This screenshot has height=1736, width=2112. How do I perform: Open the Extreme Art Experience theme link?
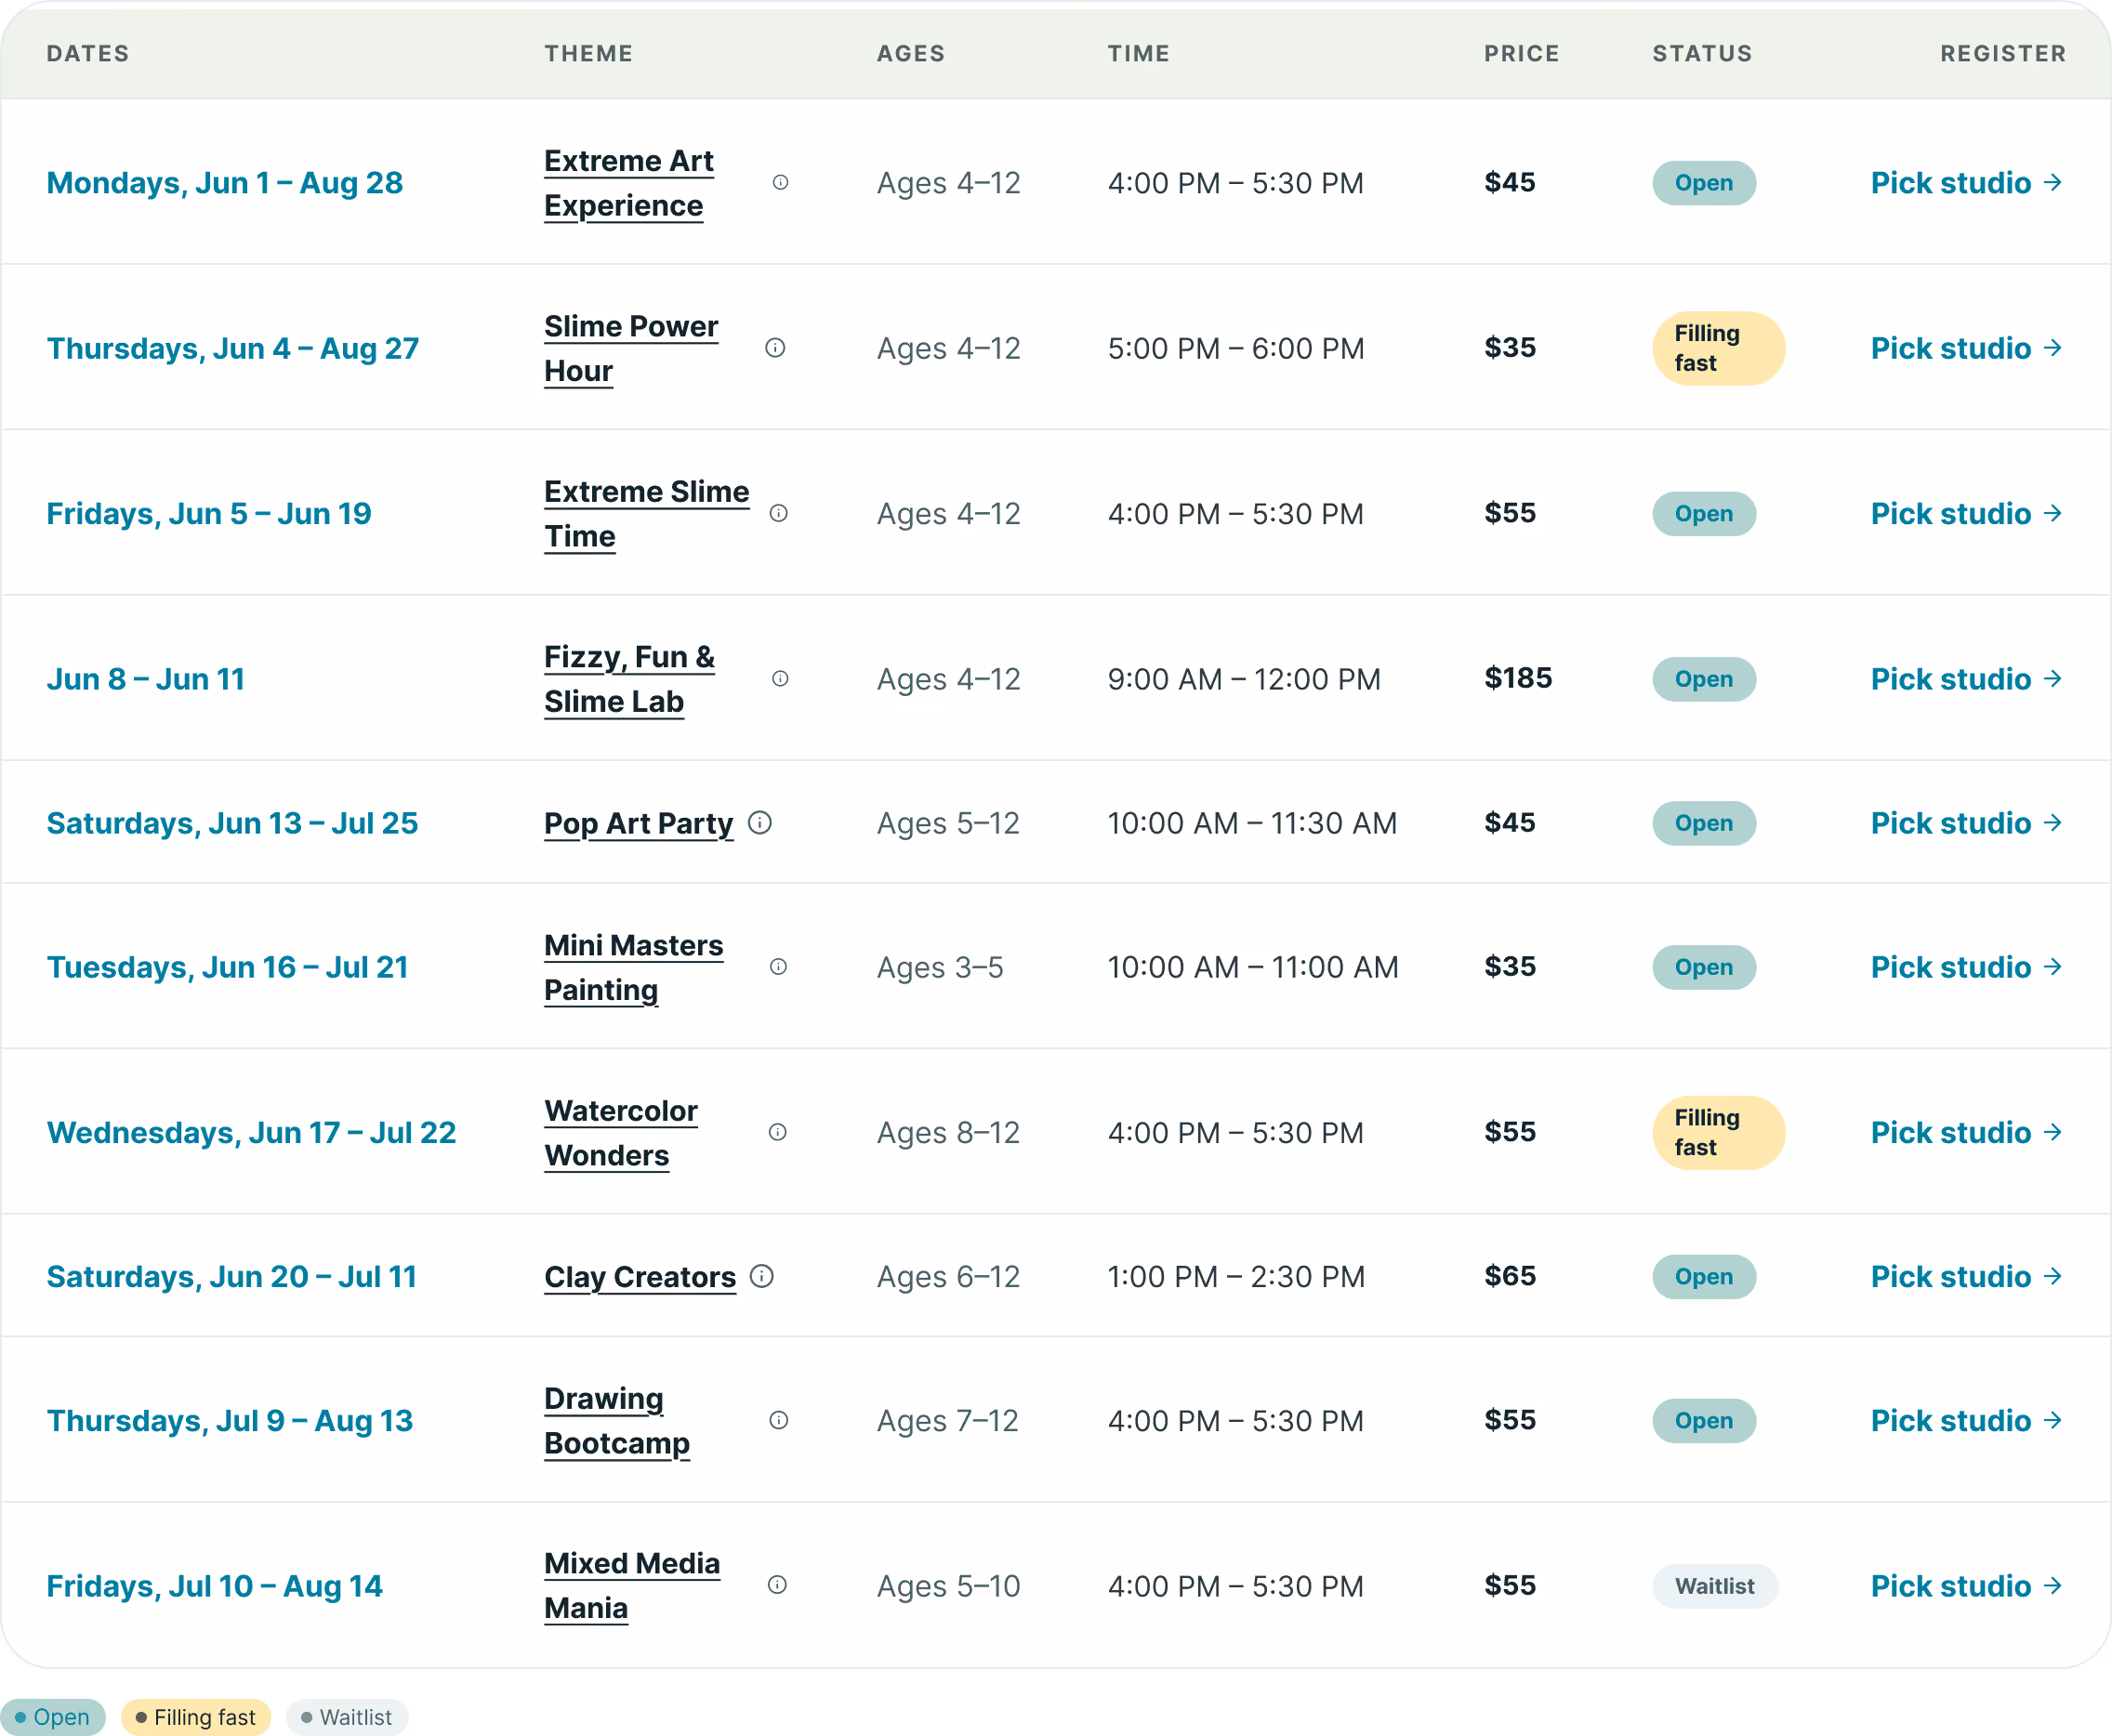629,183
